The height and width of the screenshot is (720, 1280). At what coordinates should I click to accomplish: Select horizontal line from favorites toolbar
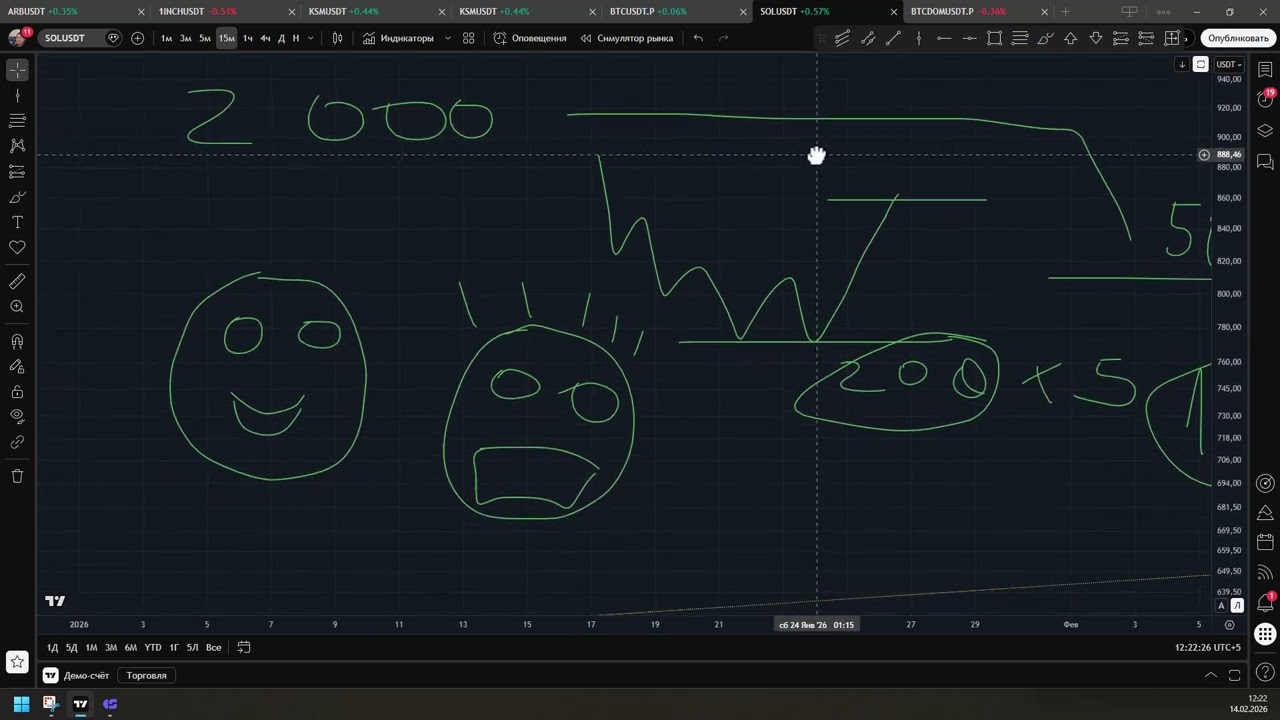969,38
